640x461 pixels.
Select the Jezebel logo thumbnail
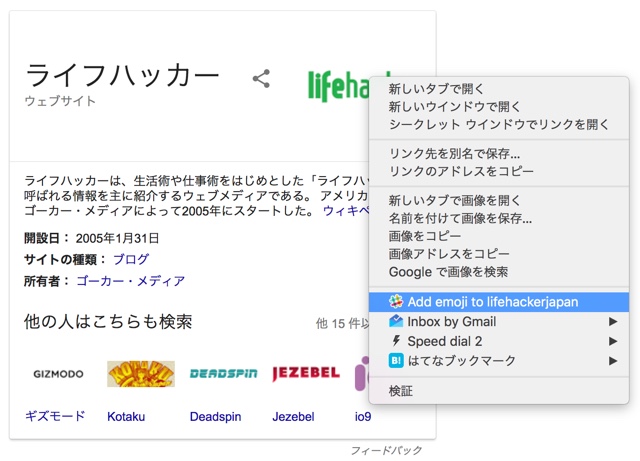pyautogui.click(x=306, y=374)
